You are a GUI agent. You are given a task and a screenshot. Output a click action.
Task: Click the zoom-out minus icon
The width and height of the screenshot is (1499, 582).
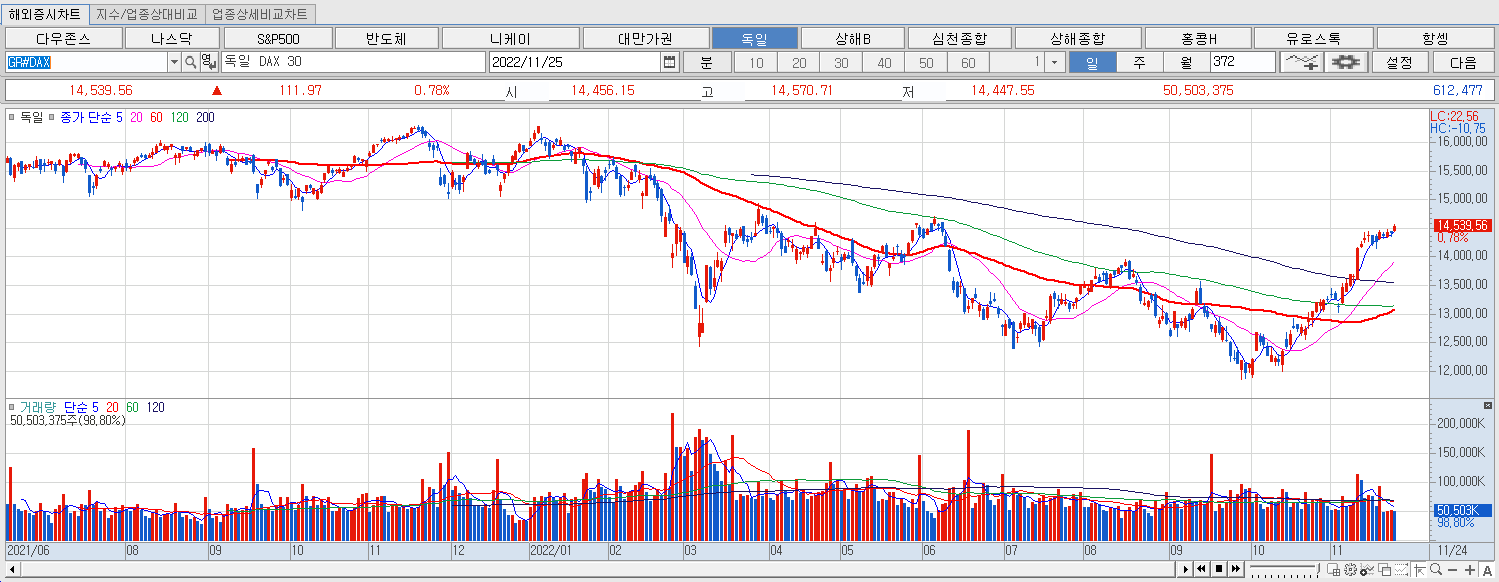(x=1454, y=570)
